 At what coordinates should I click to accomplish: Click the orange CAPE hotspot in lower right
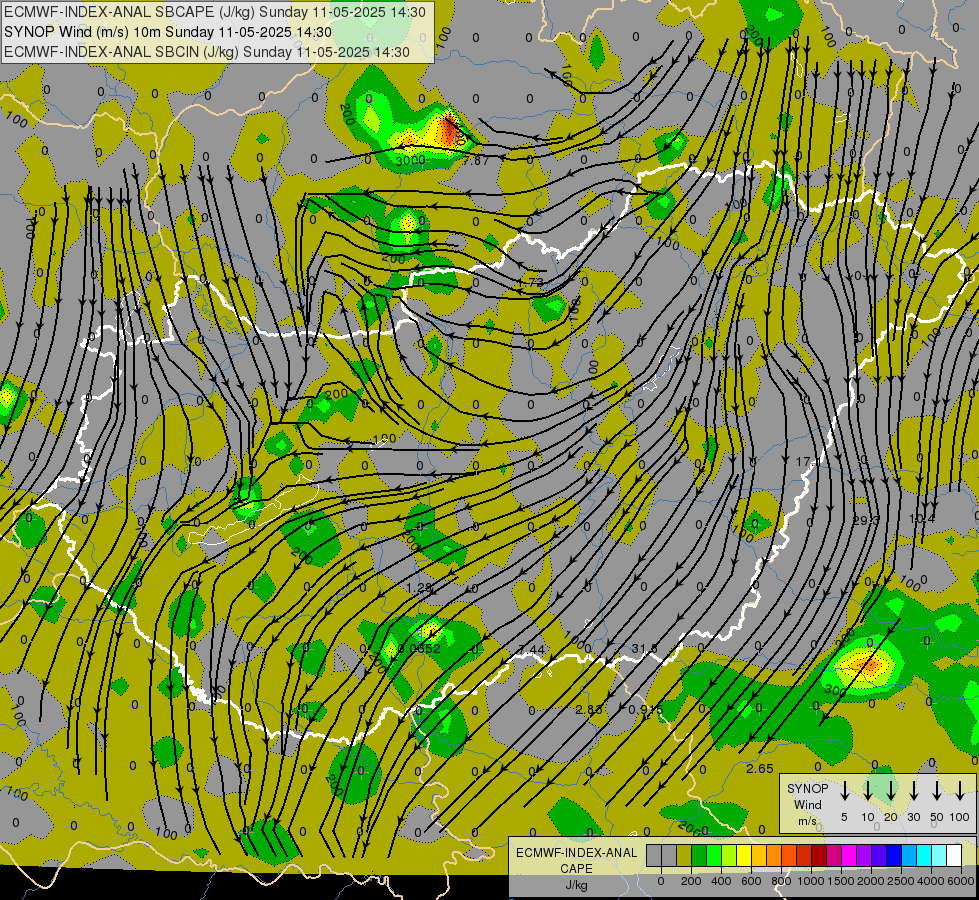coord(870,665)
